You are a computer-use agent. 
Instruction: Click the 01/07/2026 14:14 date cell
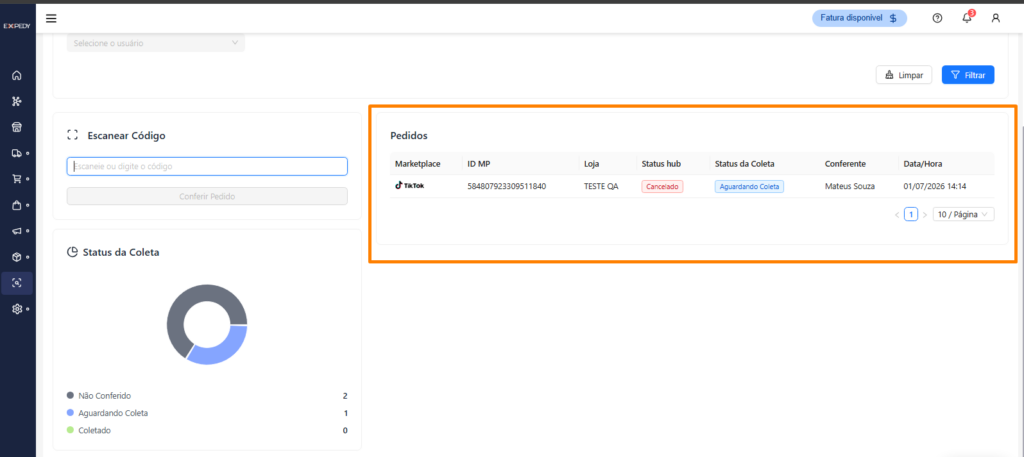(935, 186)
